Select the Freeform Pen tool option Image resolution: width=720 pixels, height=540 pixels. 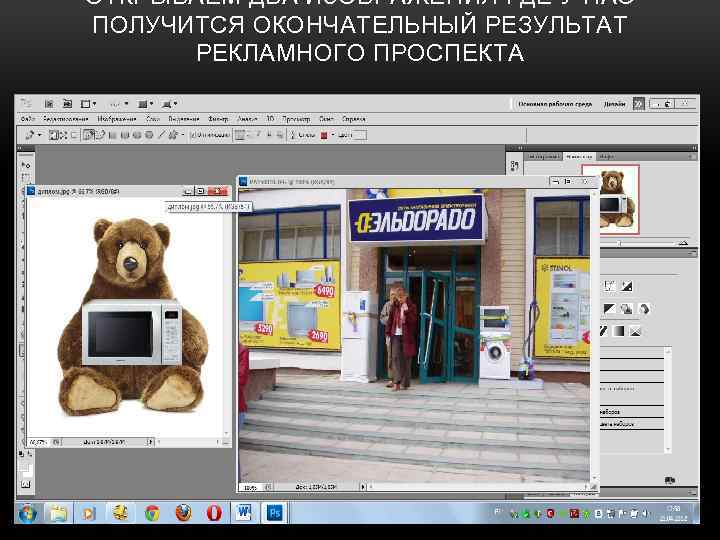click(100, 135)
